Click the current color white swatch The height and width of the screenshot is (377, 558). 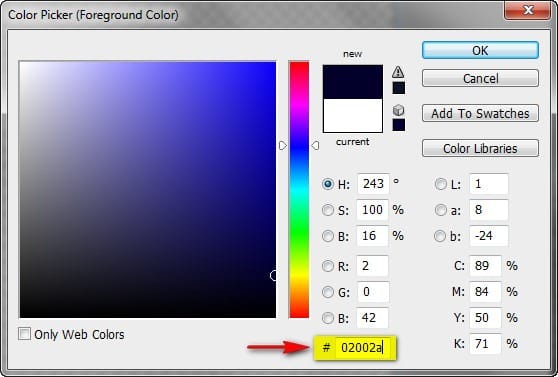(353, 115)
